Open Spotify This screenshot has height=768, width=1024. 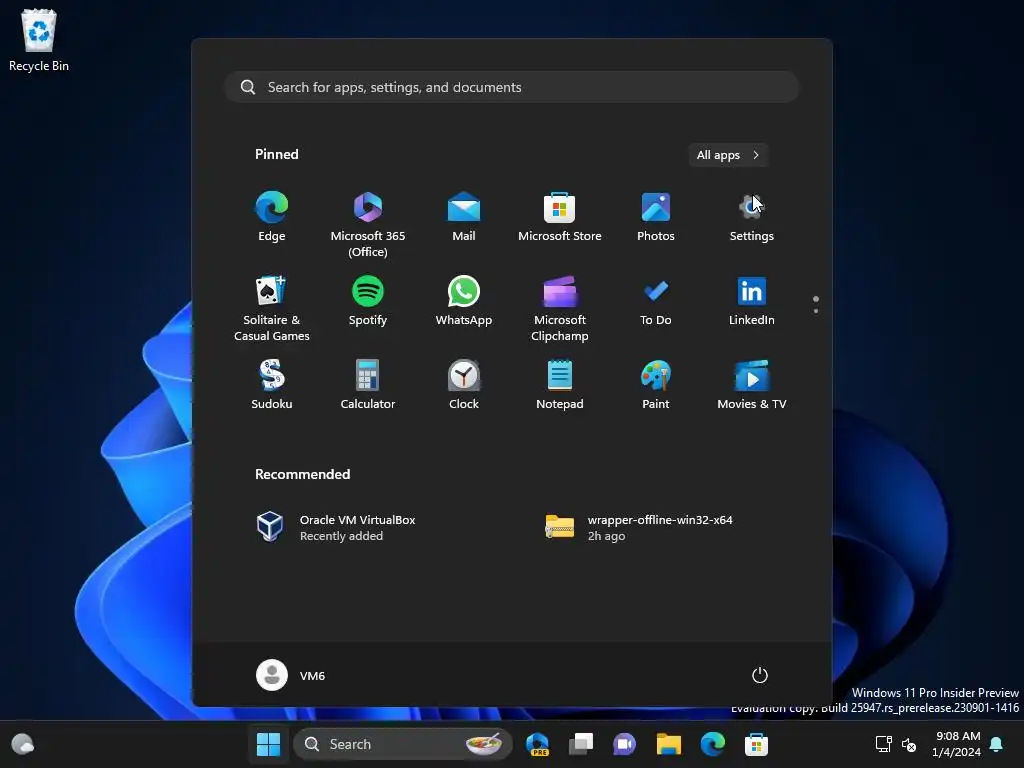tap(368, 302)
